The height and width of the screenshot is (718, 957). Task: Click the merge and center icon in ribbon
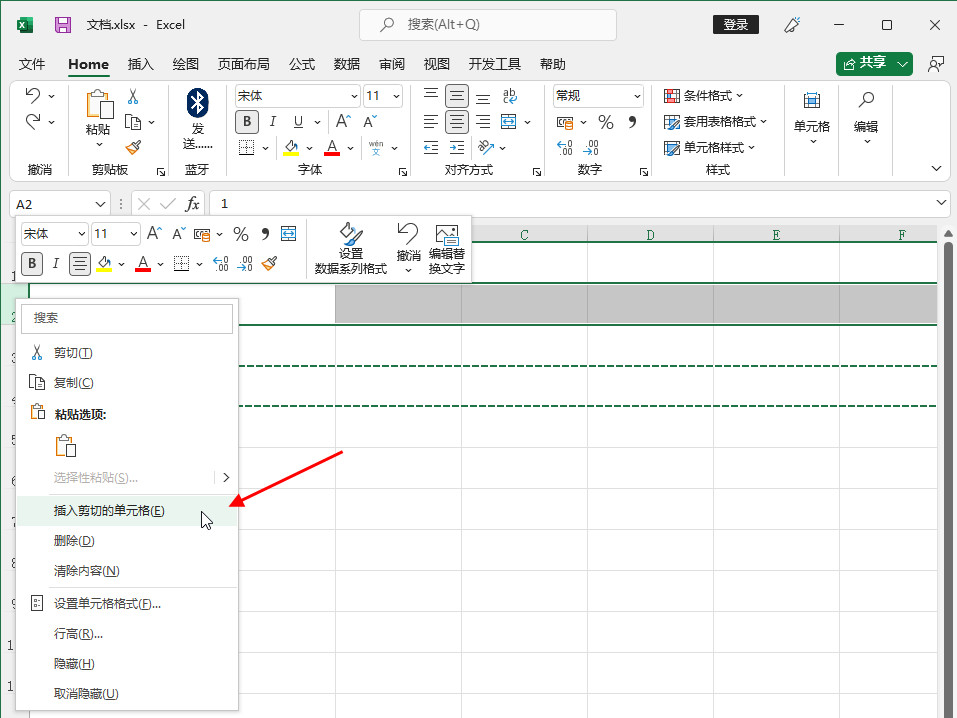point(508,121)
